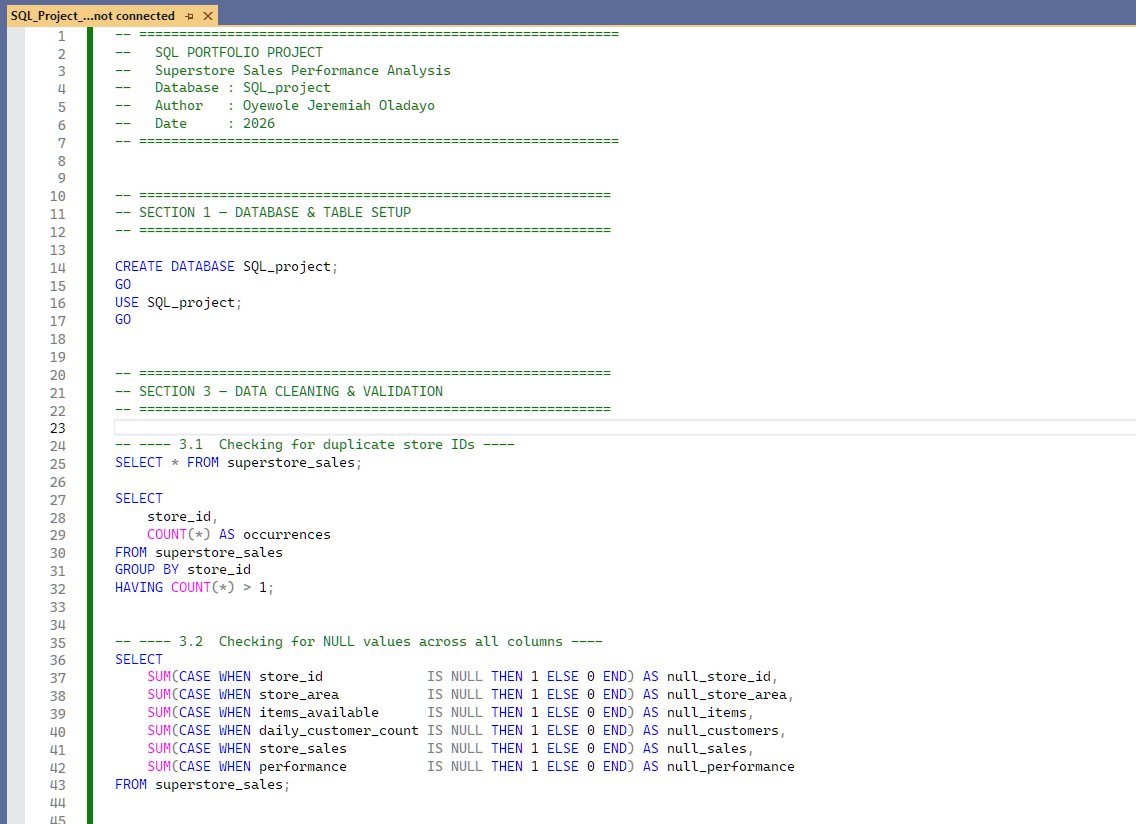Click the alias "null_sales,"
Screen dimensions: 1136x824
tap(709, 749)
